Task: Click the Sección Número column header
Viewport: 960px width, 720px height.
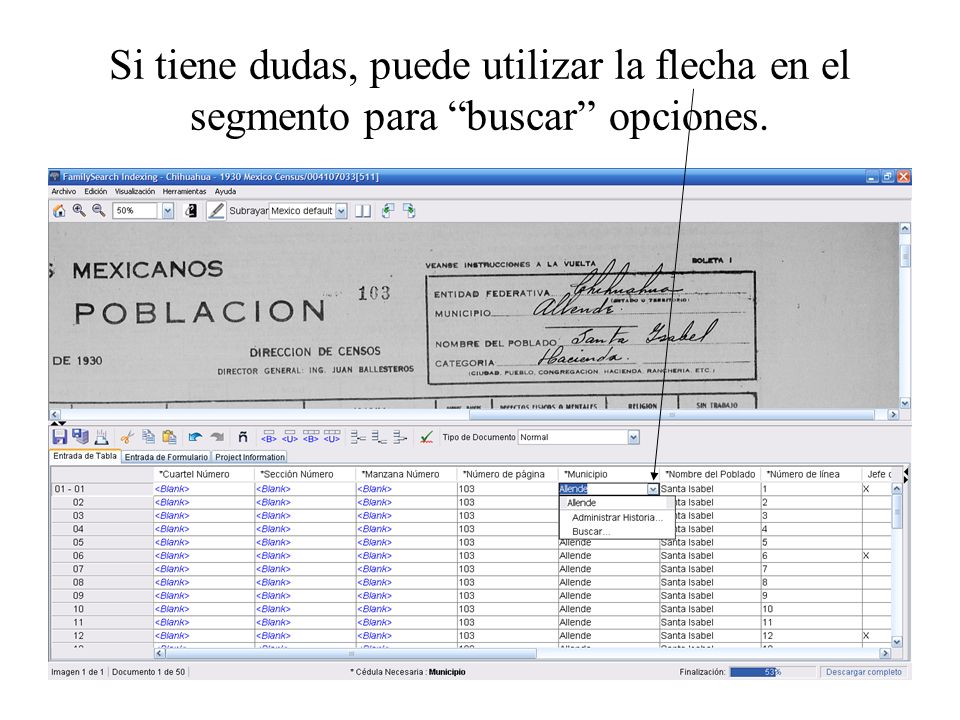Action: pyautogui.click(x=305, y=474)
